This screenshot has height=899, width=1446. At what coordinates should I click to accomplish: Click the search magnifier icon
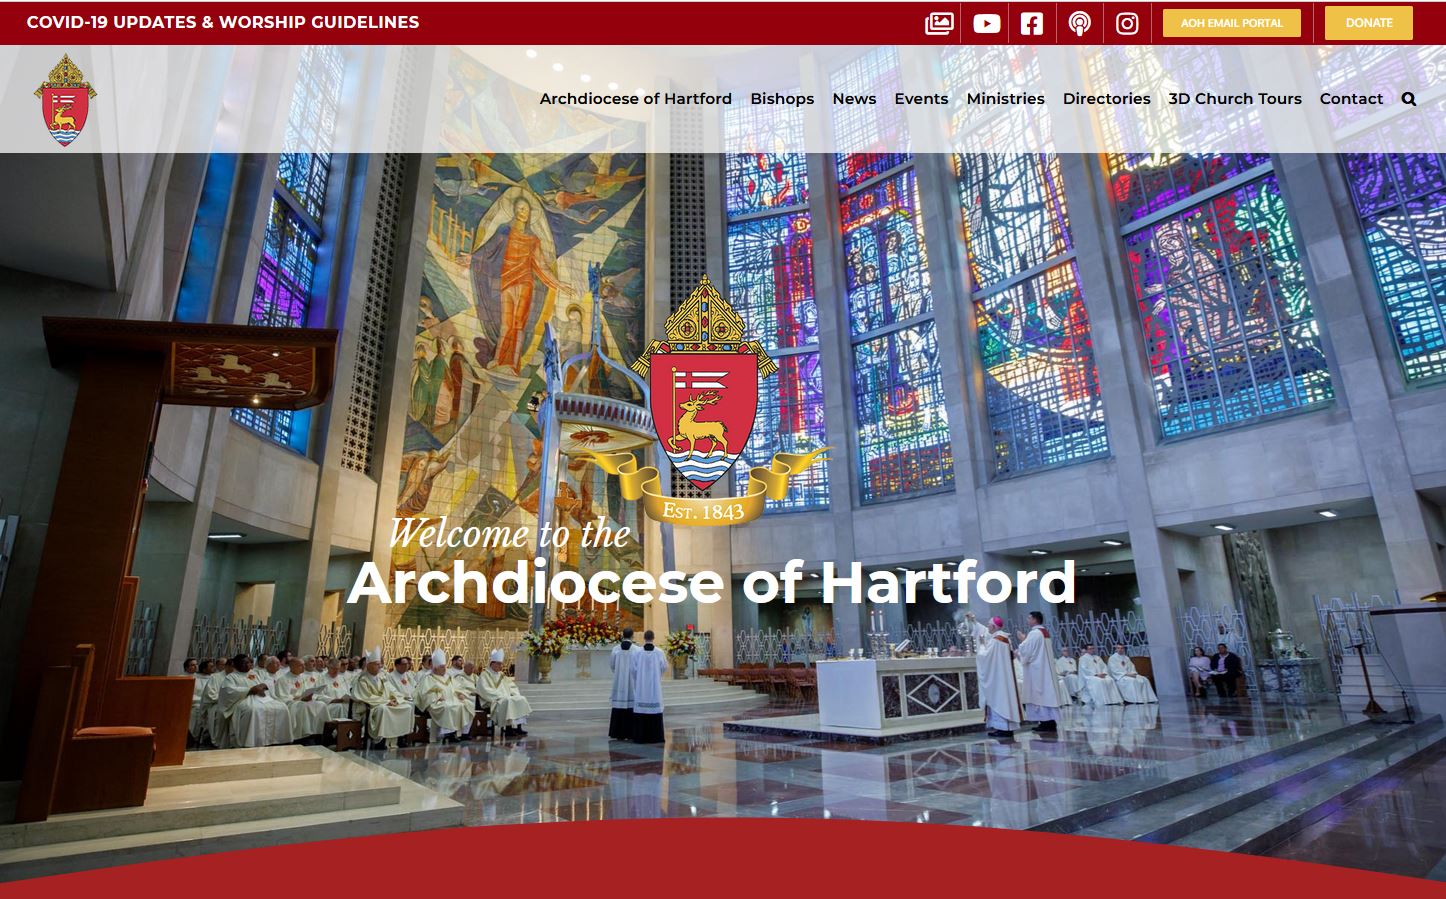[1408, 98]
